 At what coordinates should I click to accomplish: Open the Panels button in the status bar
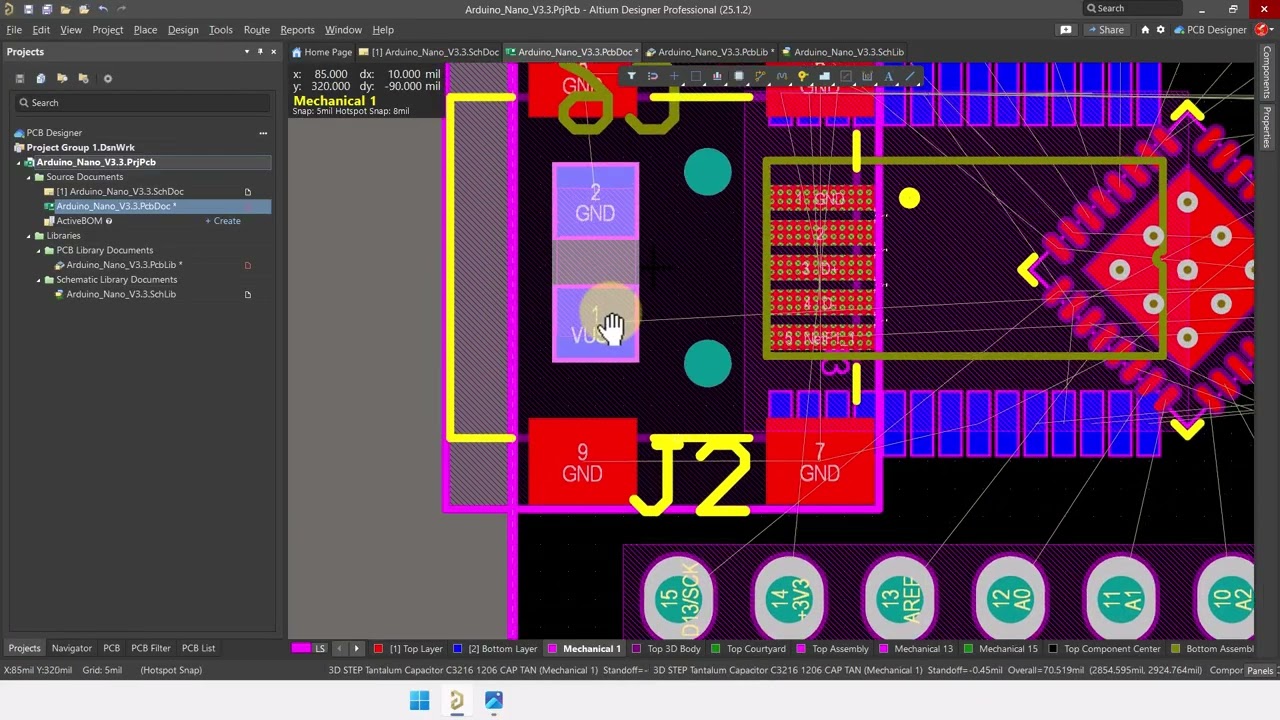tap(1261, 670)
